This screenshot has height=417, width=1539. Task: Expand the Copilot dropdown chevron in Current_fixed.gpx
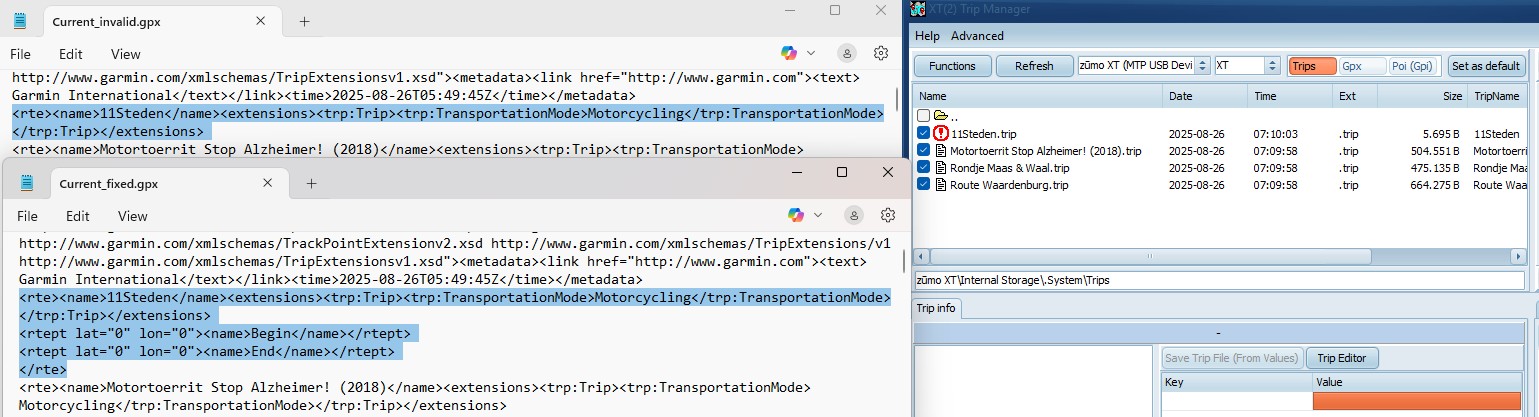pos(818,215)
